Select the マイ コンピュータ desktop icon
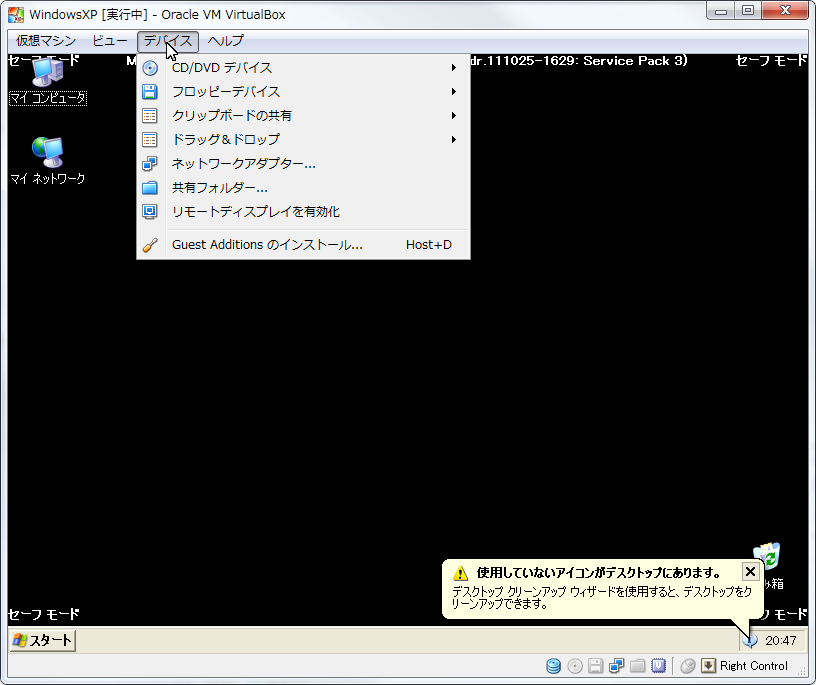Image resolution: width=816 pixels, height=685 pixels. 47,80
